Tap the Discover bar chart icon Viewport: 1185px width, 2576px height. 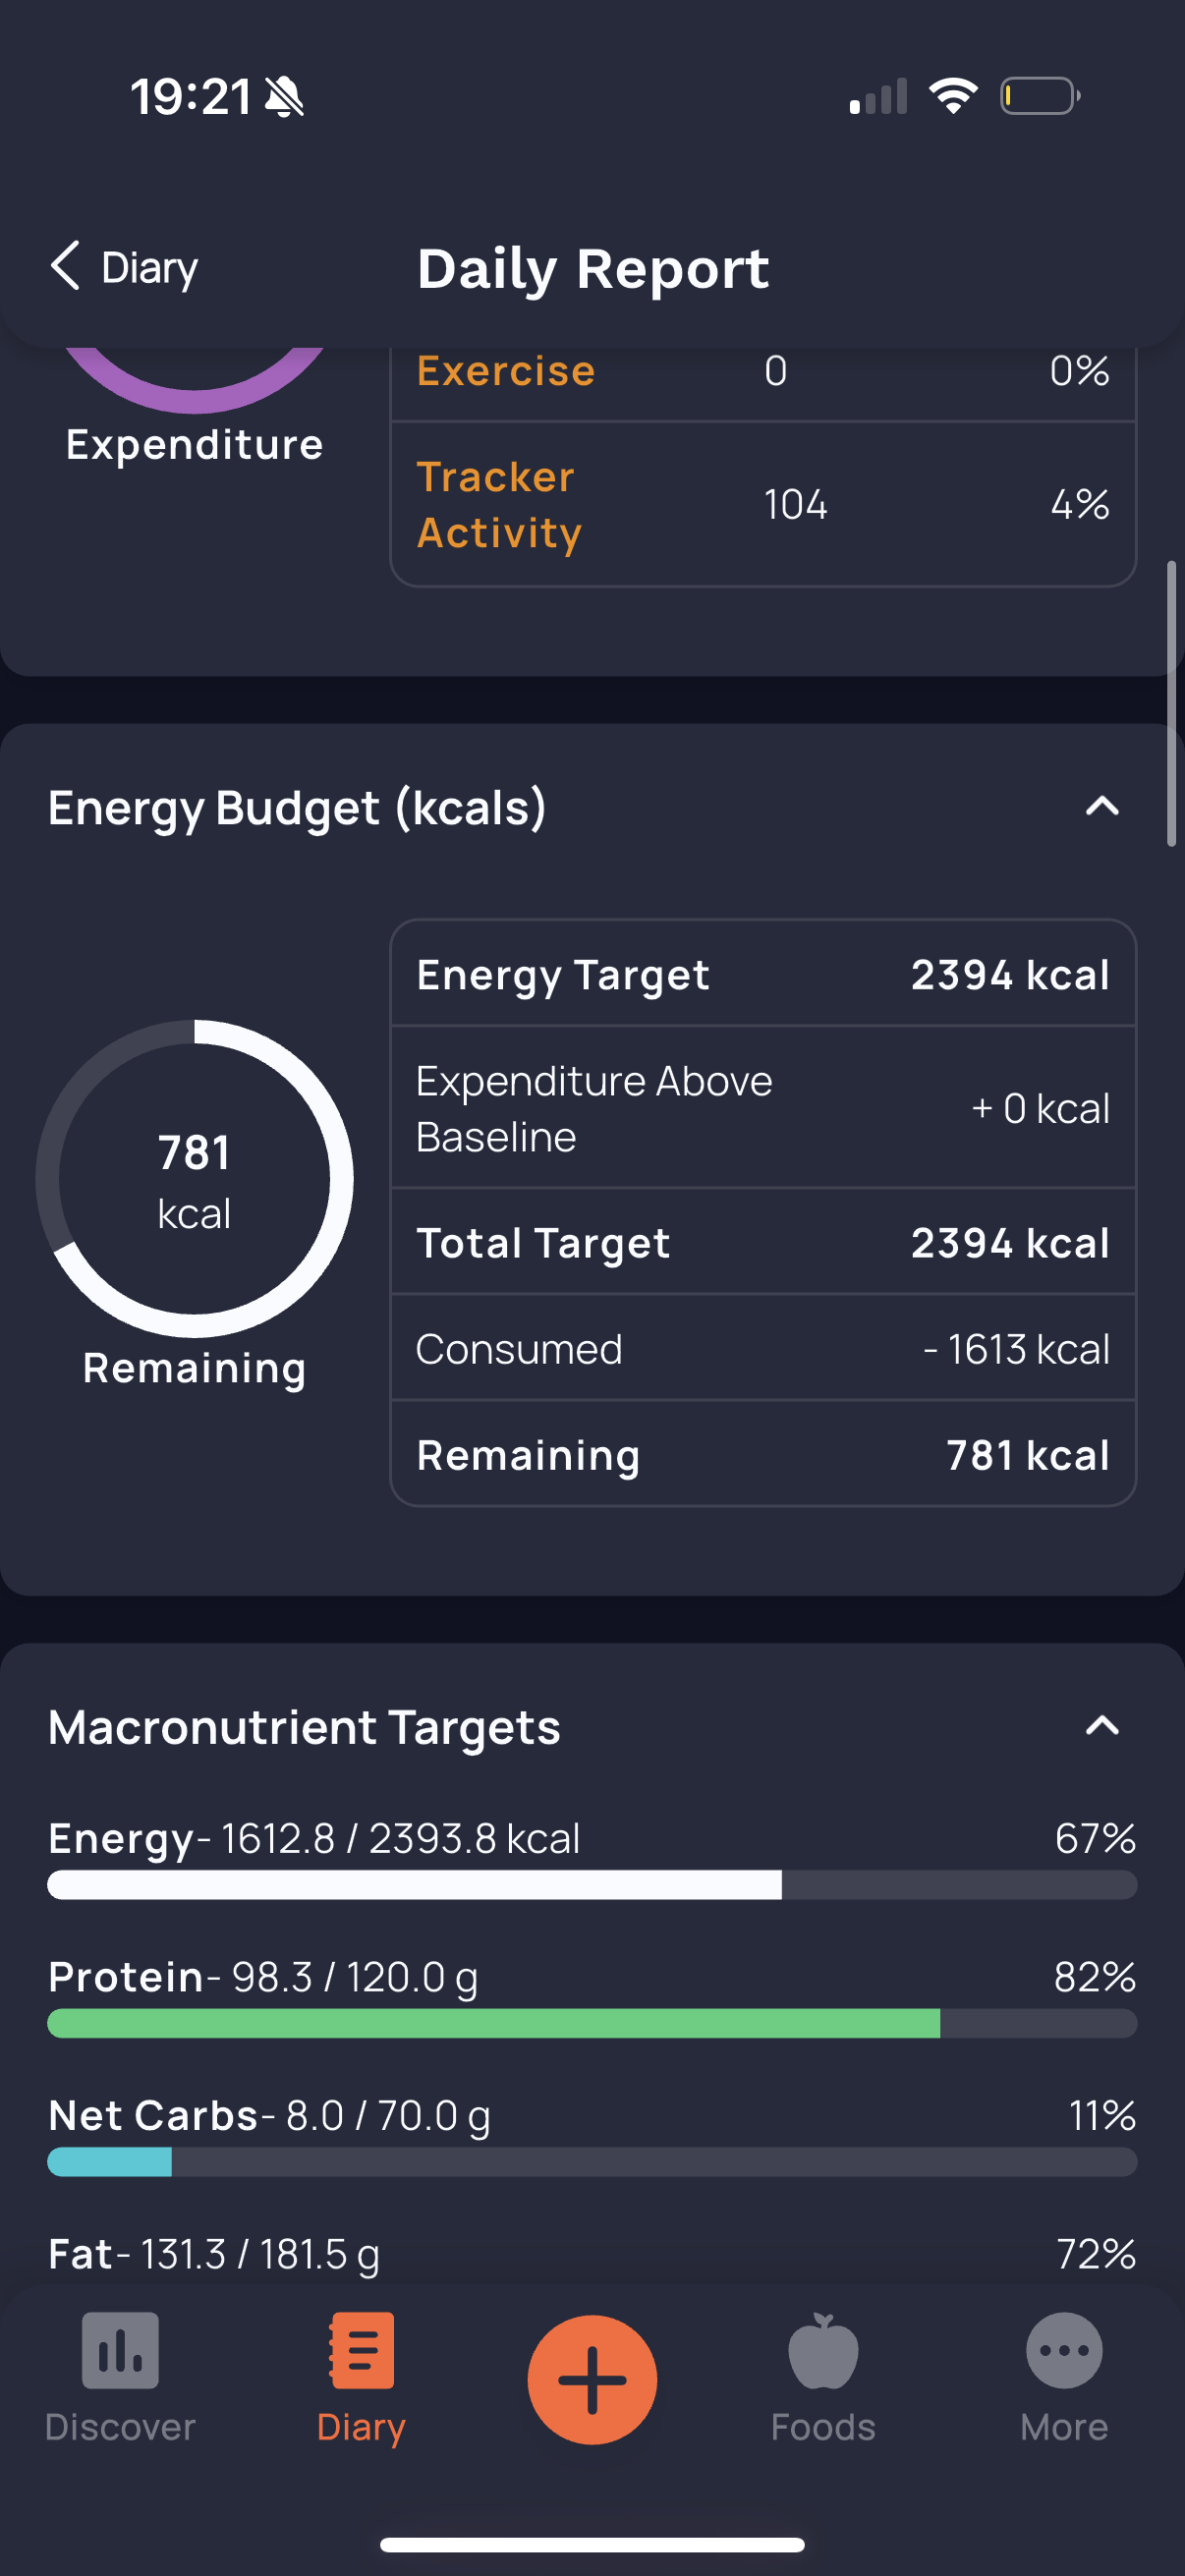pyautogui.click(x=120, y=2349)
